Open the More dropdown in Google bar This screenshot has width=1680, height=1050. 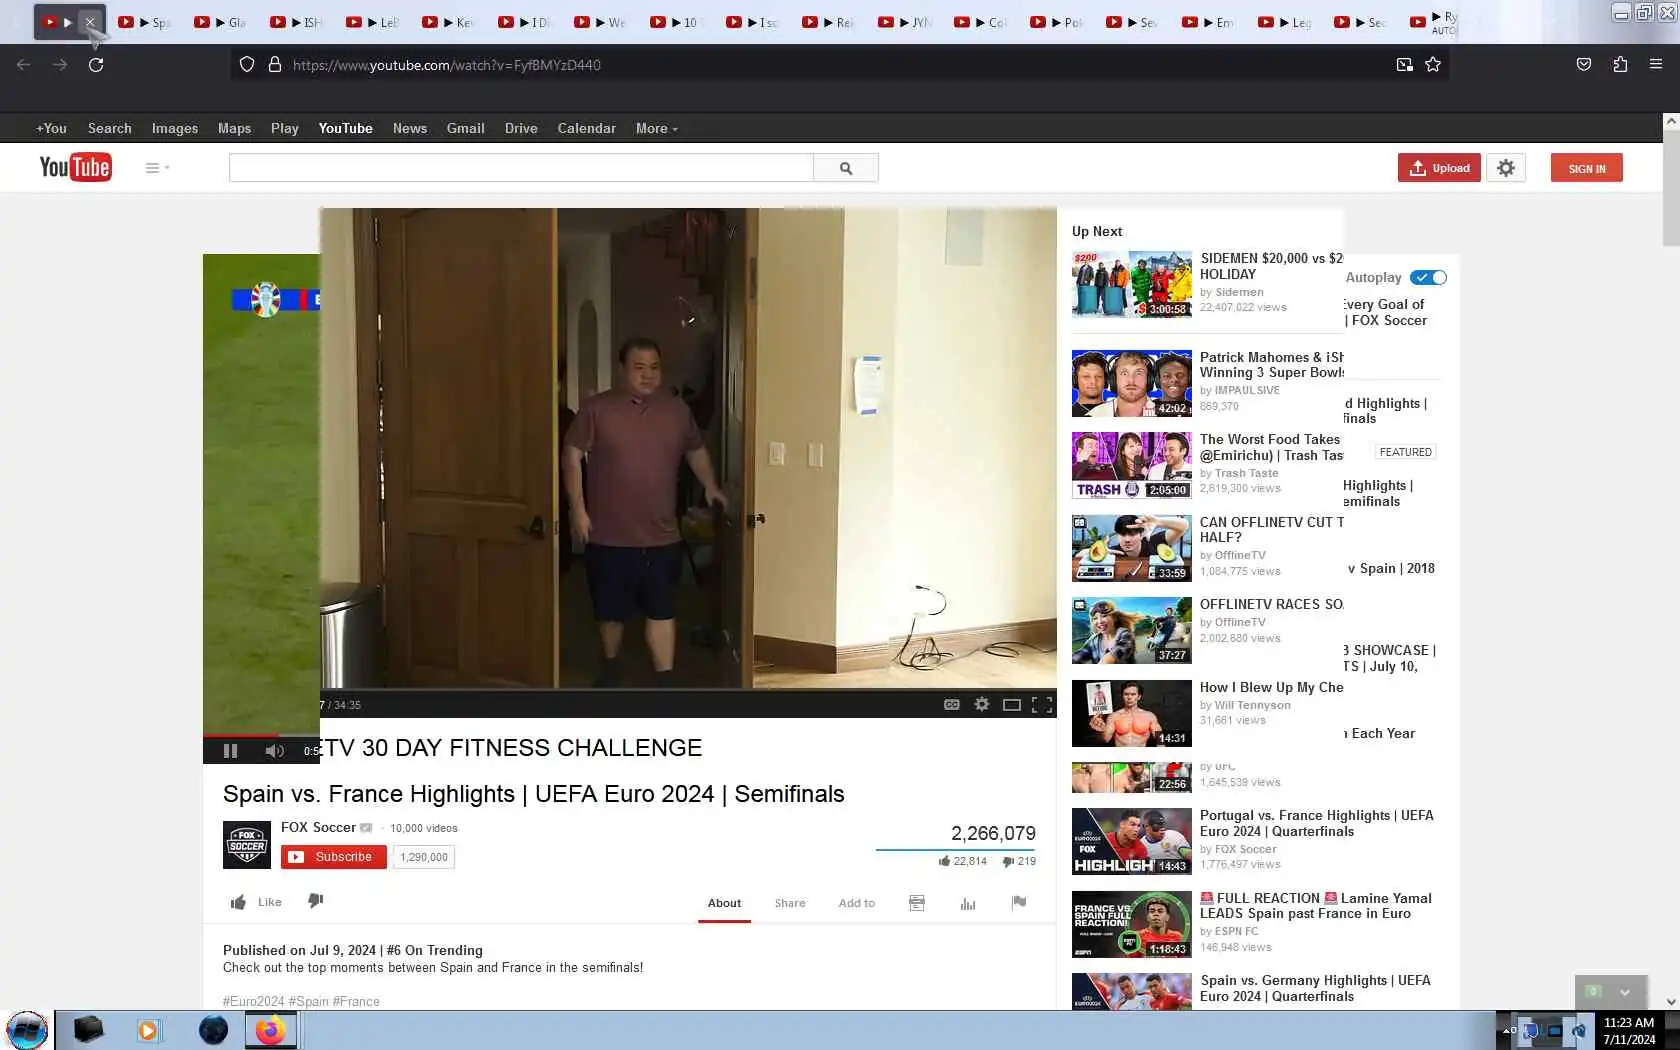pyautogui.click(x=656, y=128)
